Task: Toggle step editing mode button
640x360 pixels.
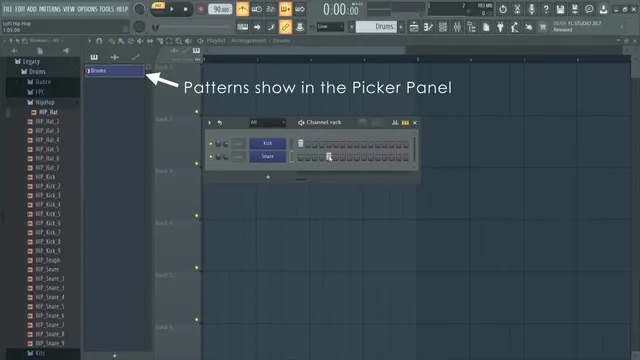Action: 271,27
